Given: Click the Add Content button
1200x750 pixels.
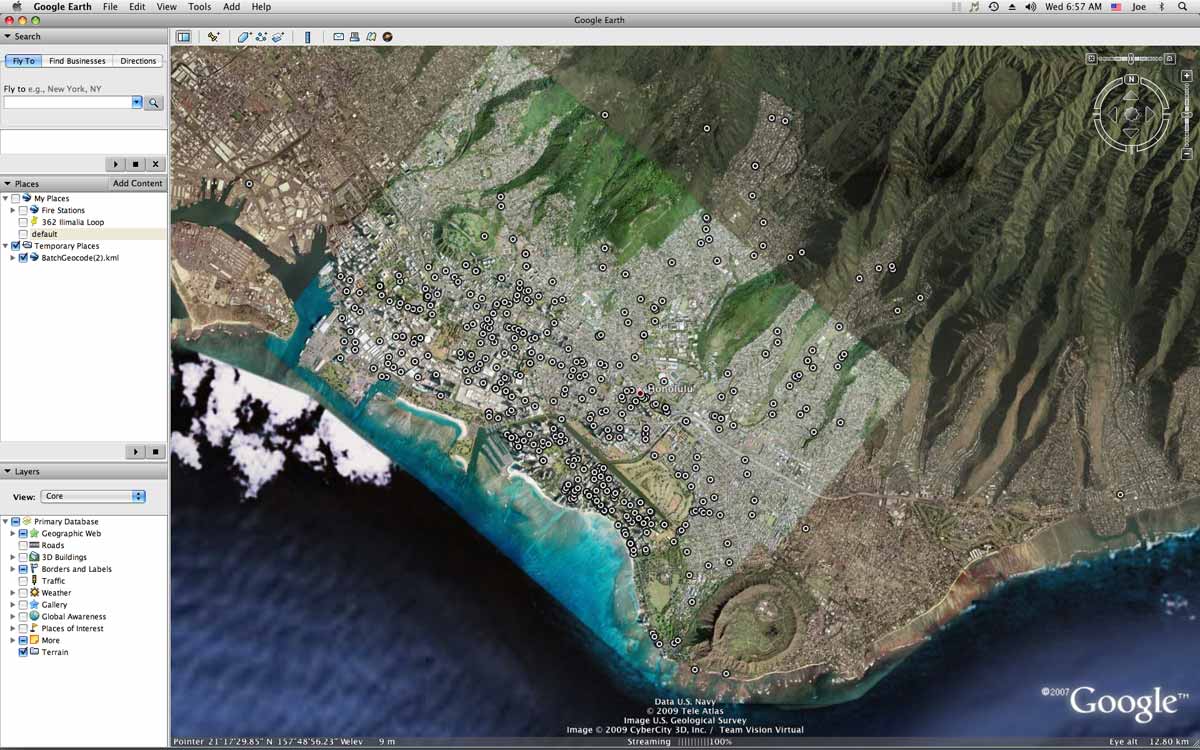Looking at the screenshot, I should [137, 184].
